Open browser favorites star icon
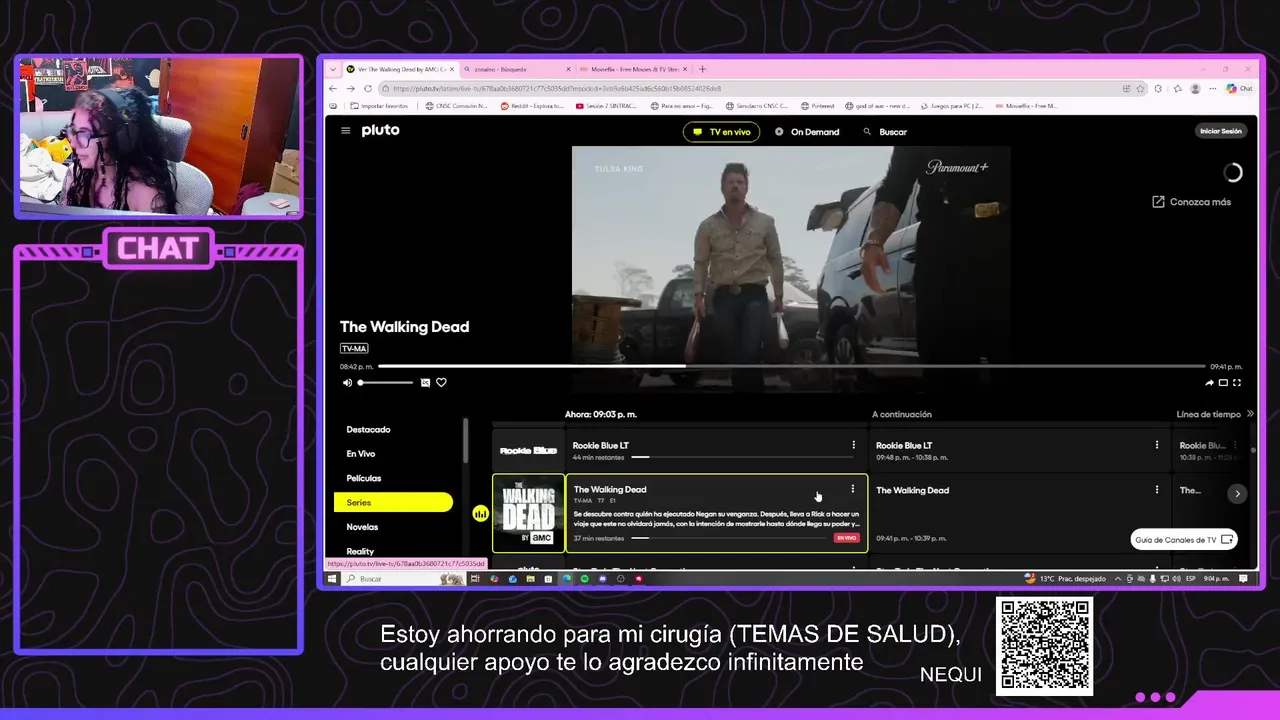The width and height of the screenshot is (1280, 720). pyautogui.click(x=1140, y=88)
